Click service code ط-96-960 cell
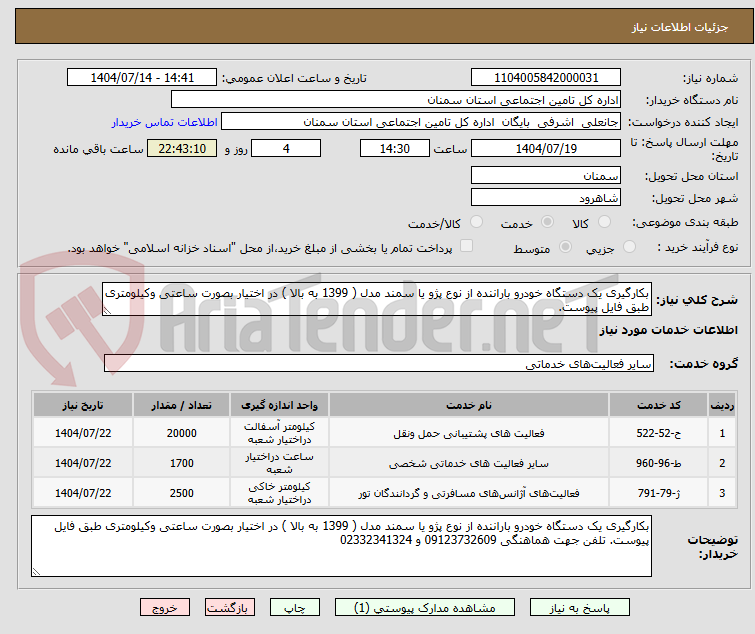The image size is (755, 634). tap(658, 463)
